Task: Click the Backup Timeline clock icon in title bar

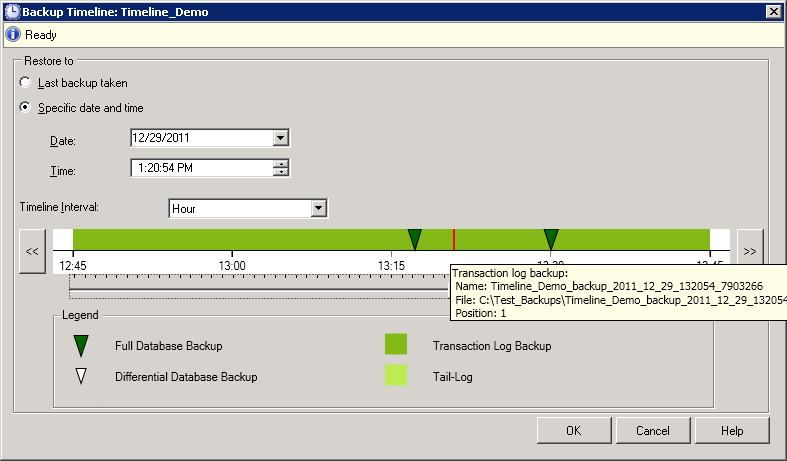Action: click(11, 11)
